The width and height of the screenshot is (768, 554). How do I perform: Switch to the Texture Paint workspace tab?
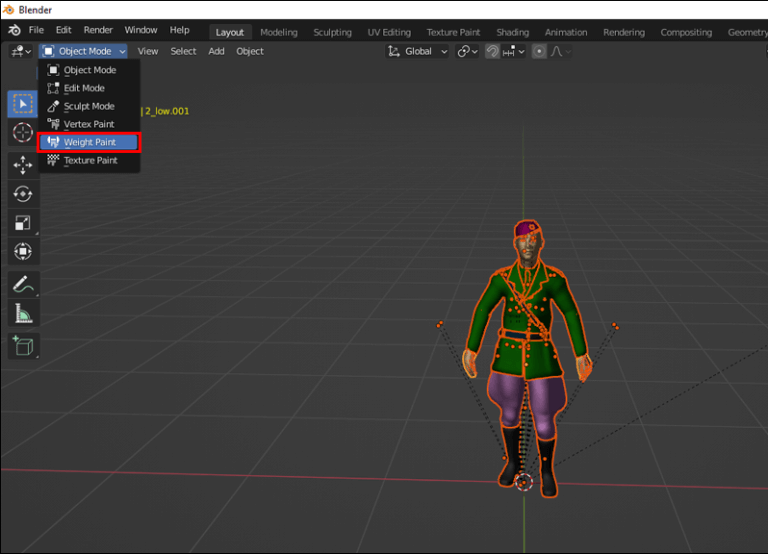(453, 32)
